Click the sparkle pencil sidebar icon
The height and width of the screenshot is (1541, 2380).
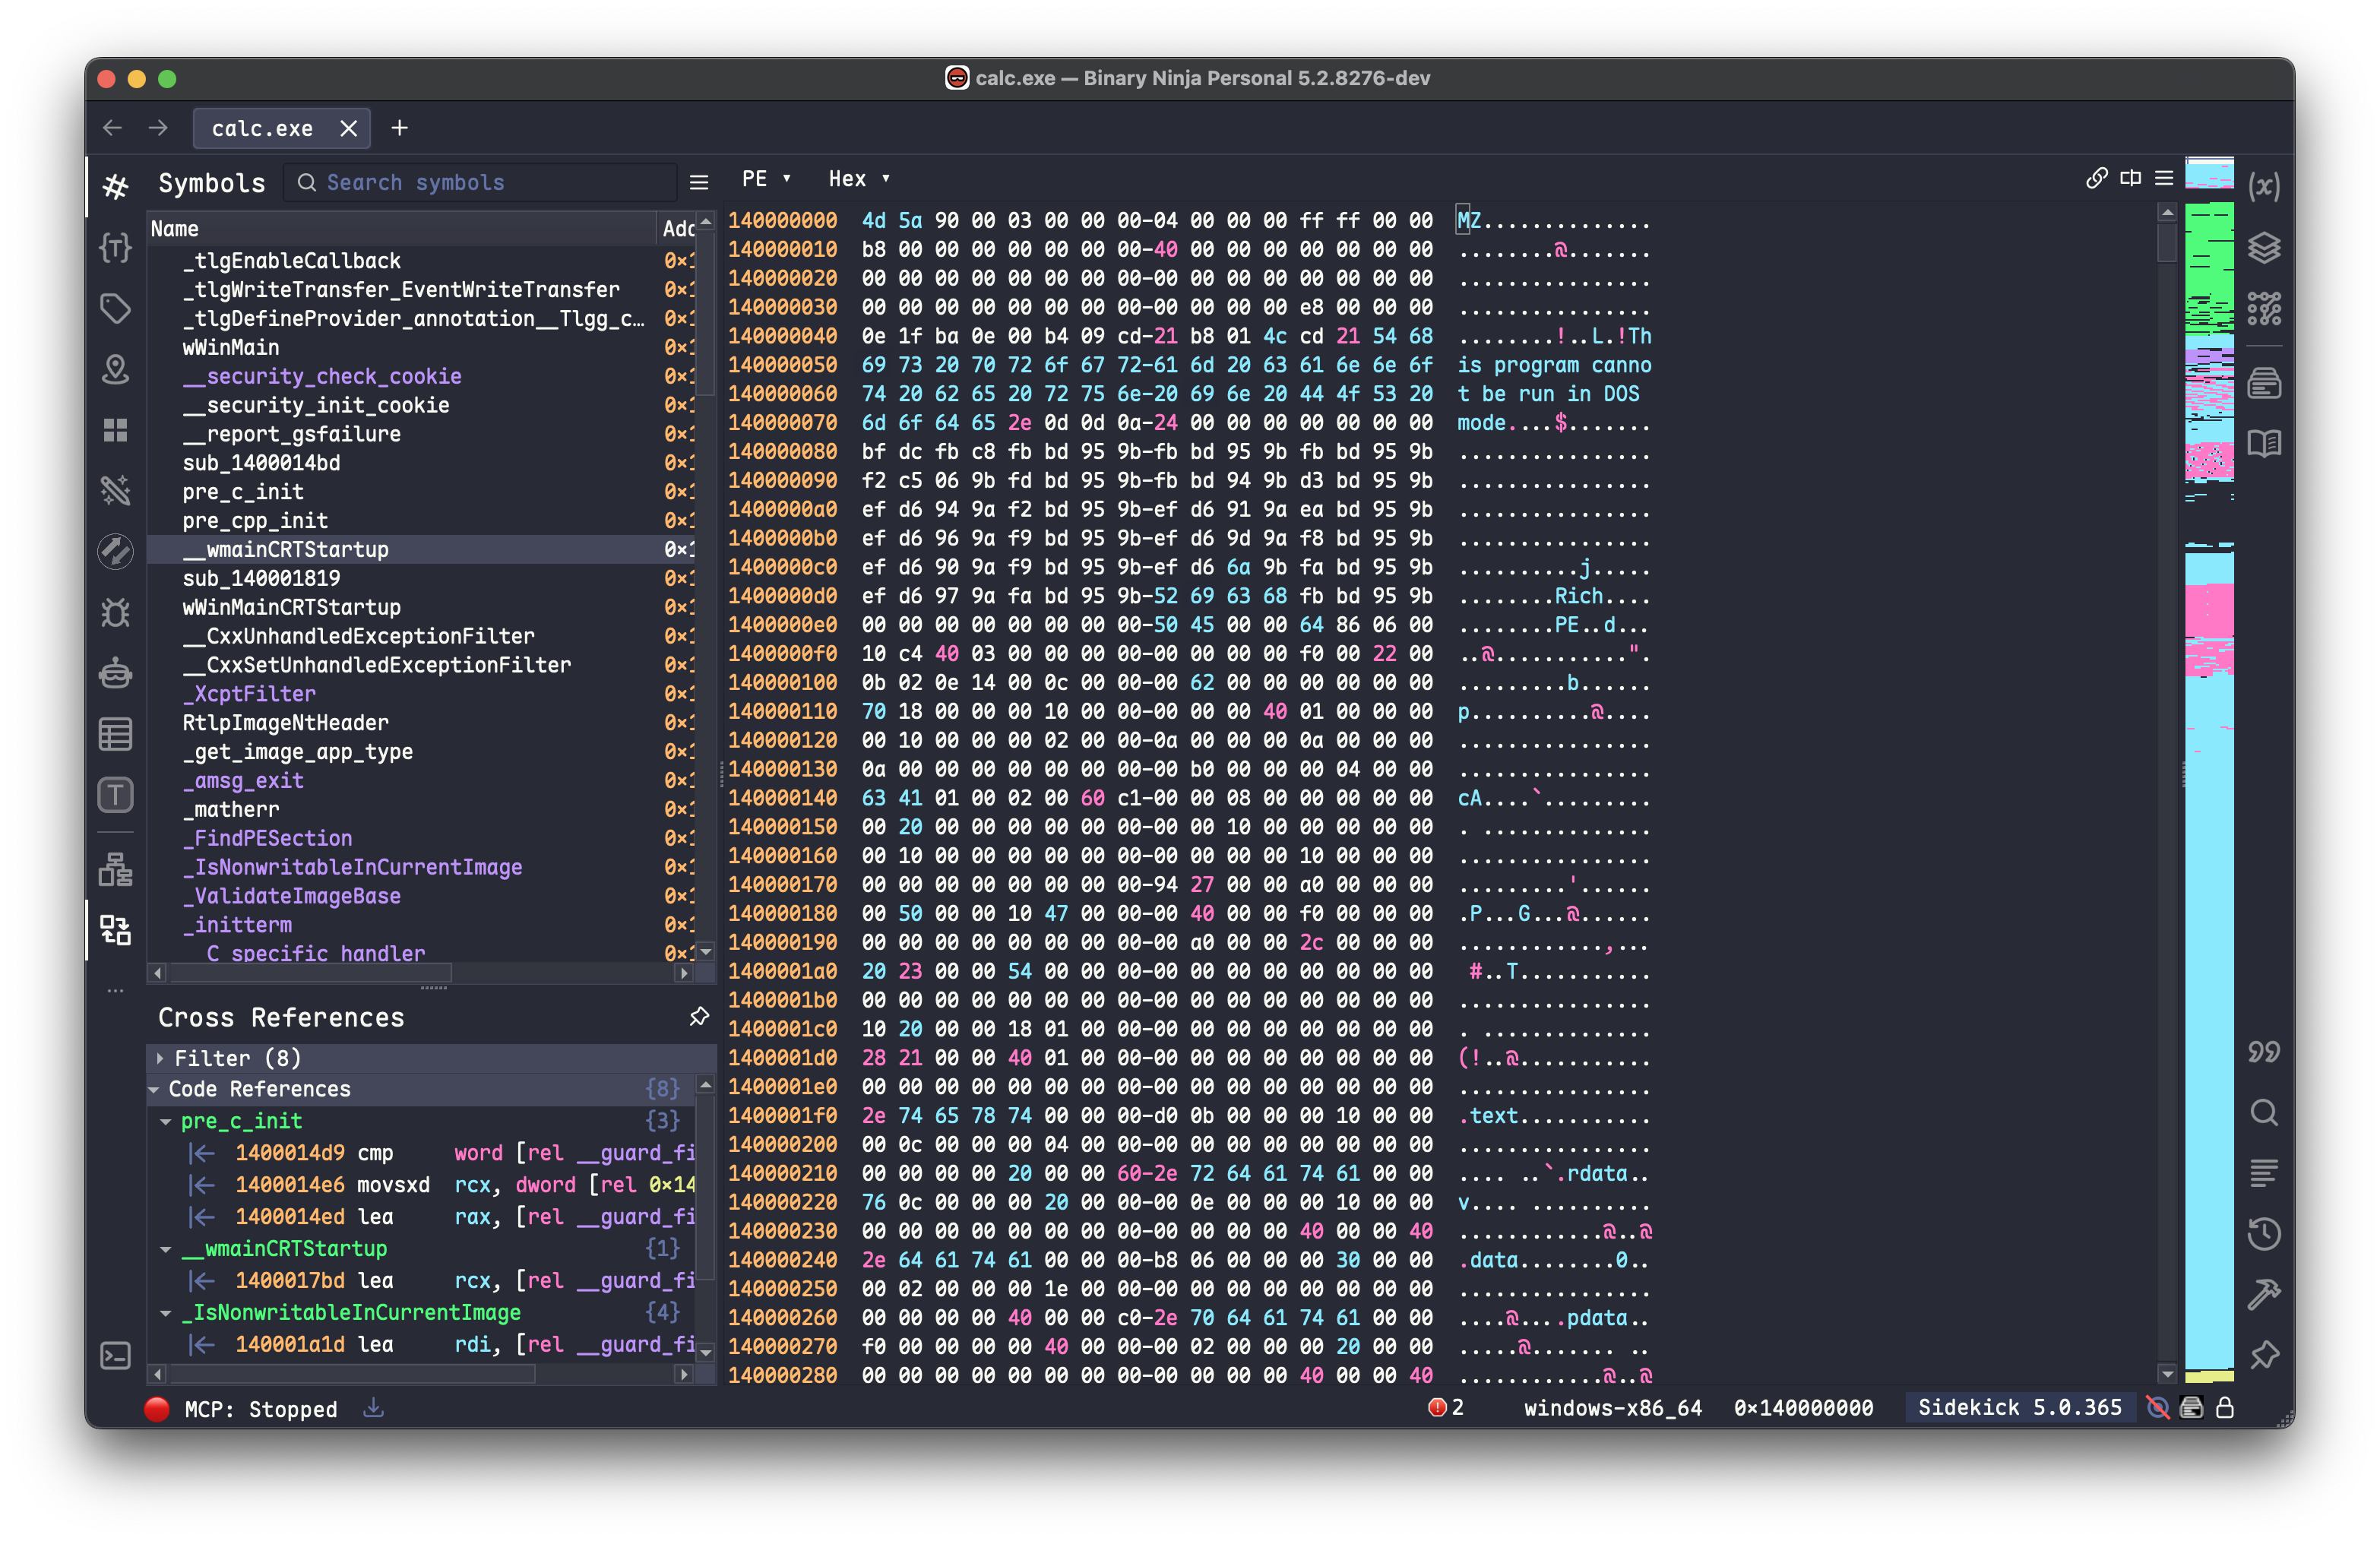tap(115, 490)
